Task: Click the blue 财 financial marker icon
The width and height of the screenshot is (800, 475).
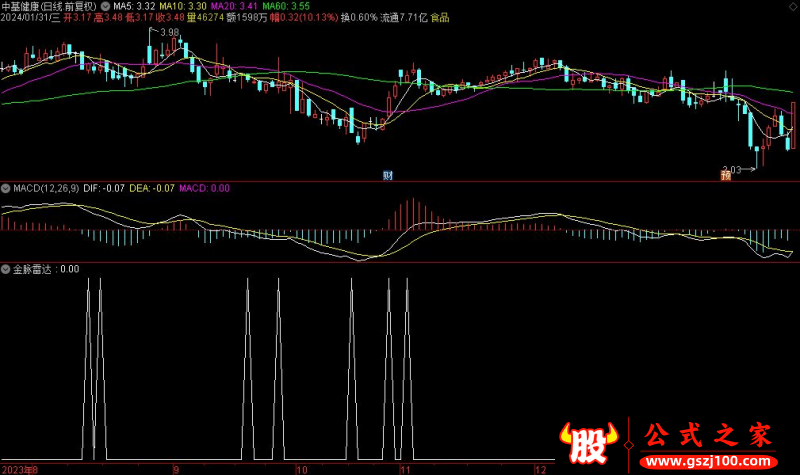Action: (x=387, y=175)
